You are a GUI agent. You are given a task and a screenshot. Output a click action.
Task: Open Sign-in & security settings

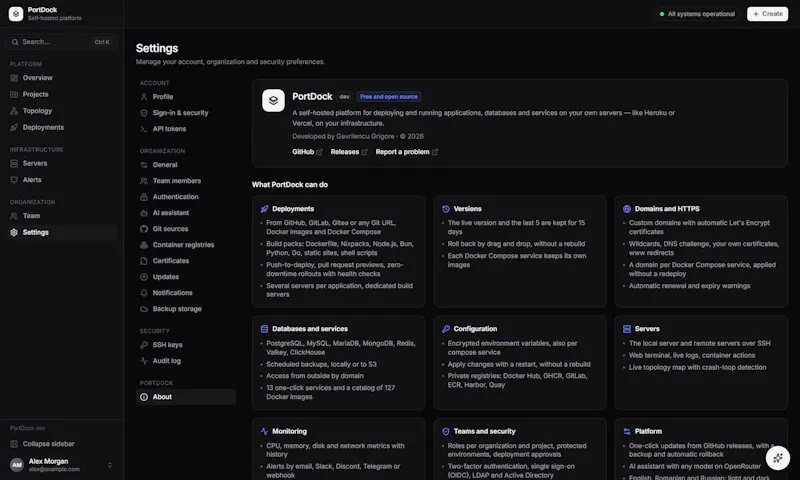[x=186, y=113]
